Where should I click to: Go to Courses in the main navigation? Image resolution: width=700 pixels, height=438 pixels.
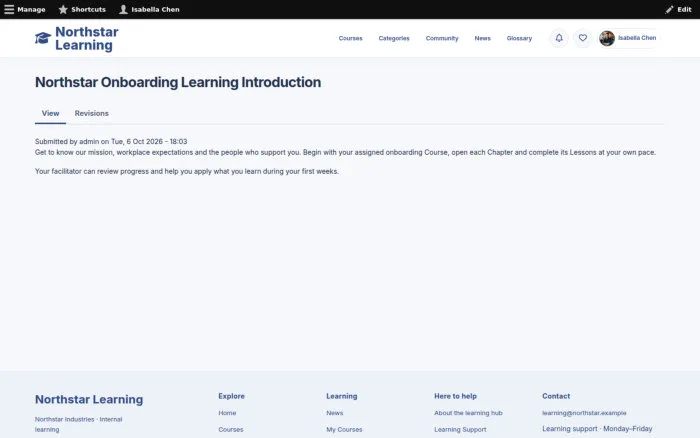[350, 38]
